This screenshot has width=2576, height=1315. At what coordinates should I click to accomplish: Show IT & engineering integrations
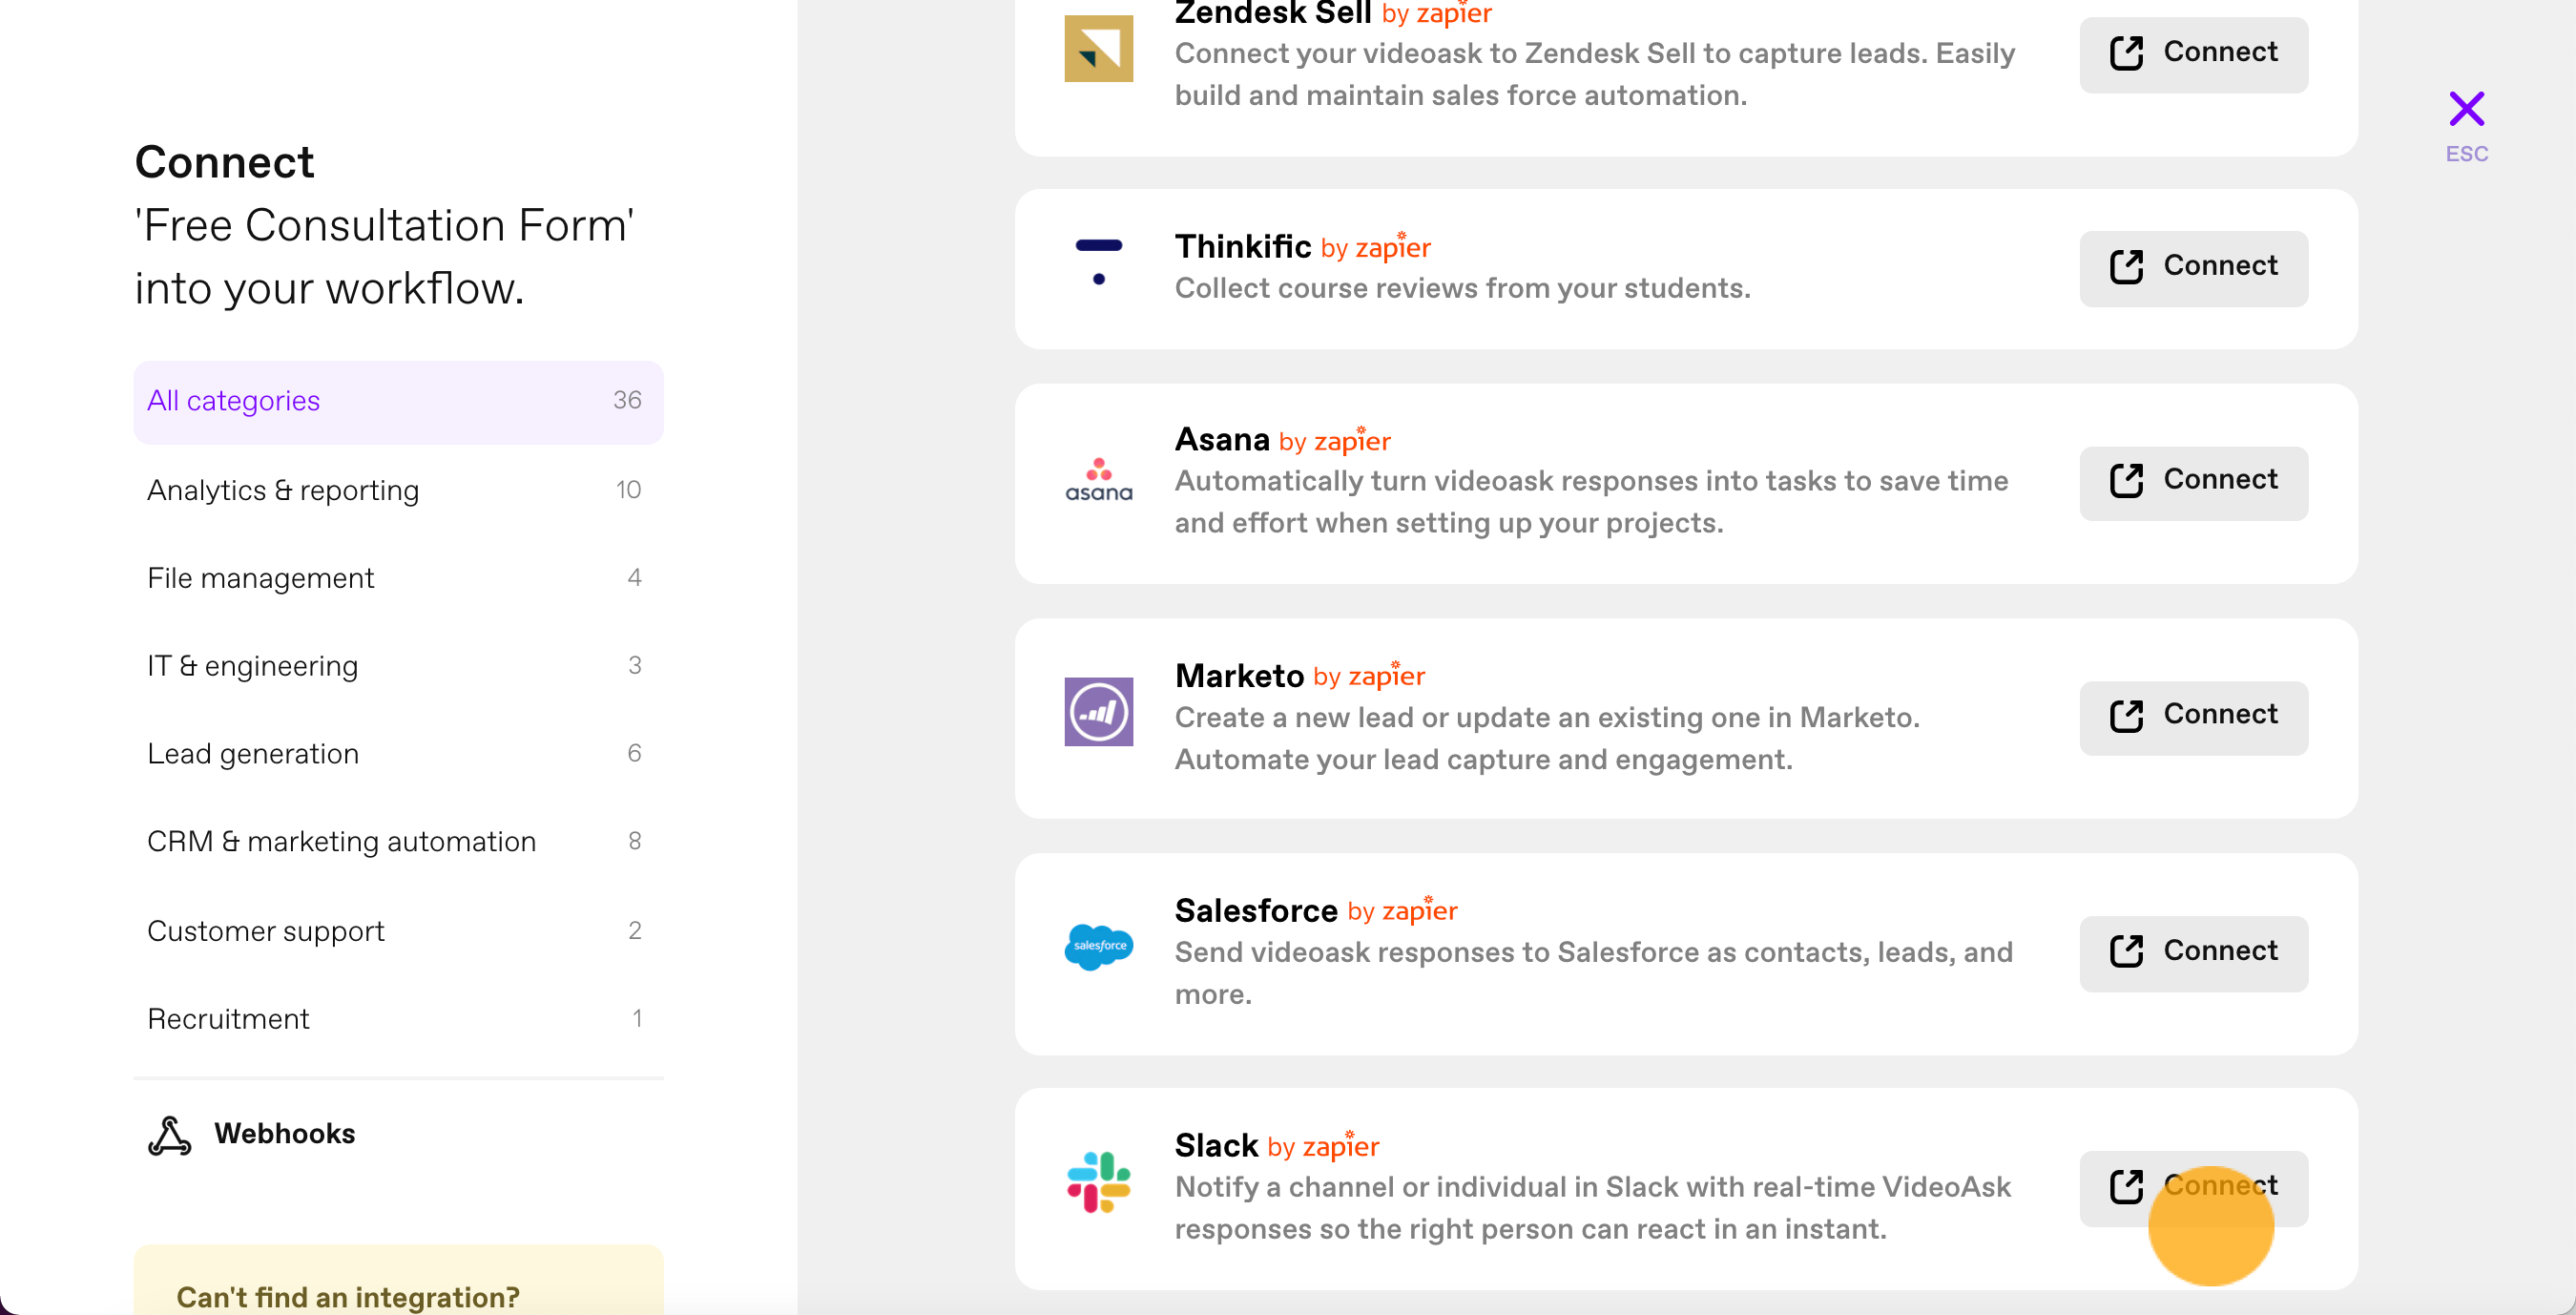click(398, 666)
